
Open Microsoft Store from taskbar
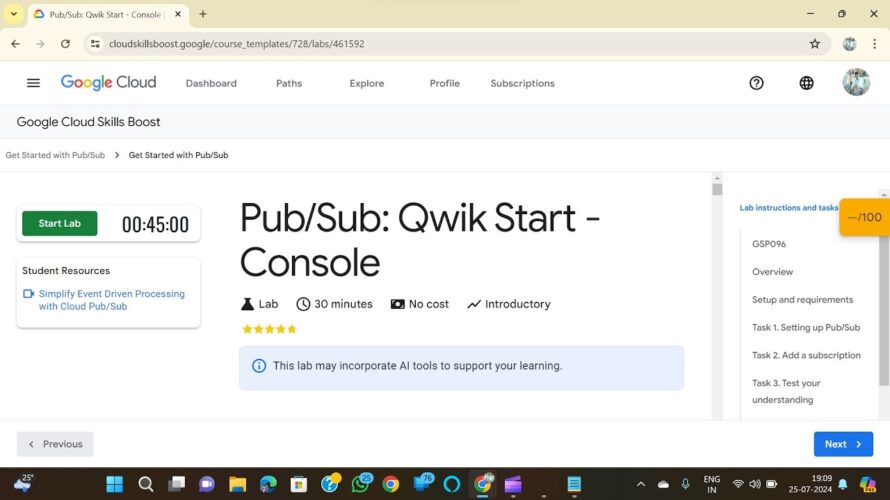pyautogui.click(x=299, y=484)
